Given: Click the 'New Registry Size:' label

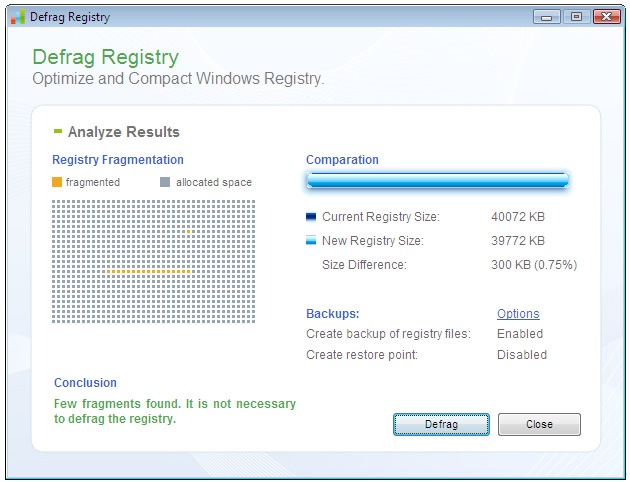Looking at the screenshot, I should tap(373, 241).
